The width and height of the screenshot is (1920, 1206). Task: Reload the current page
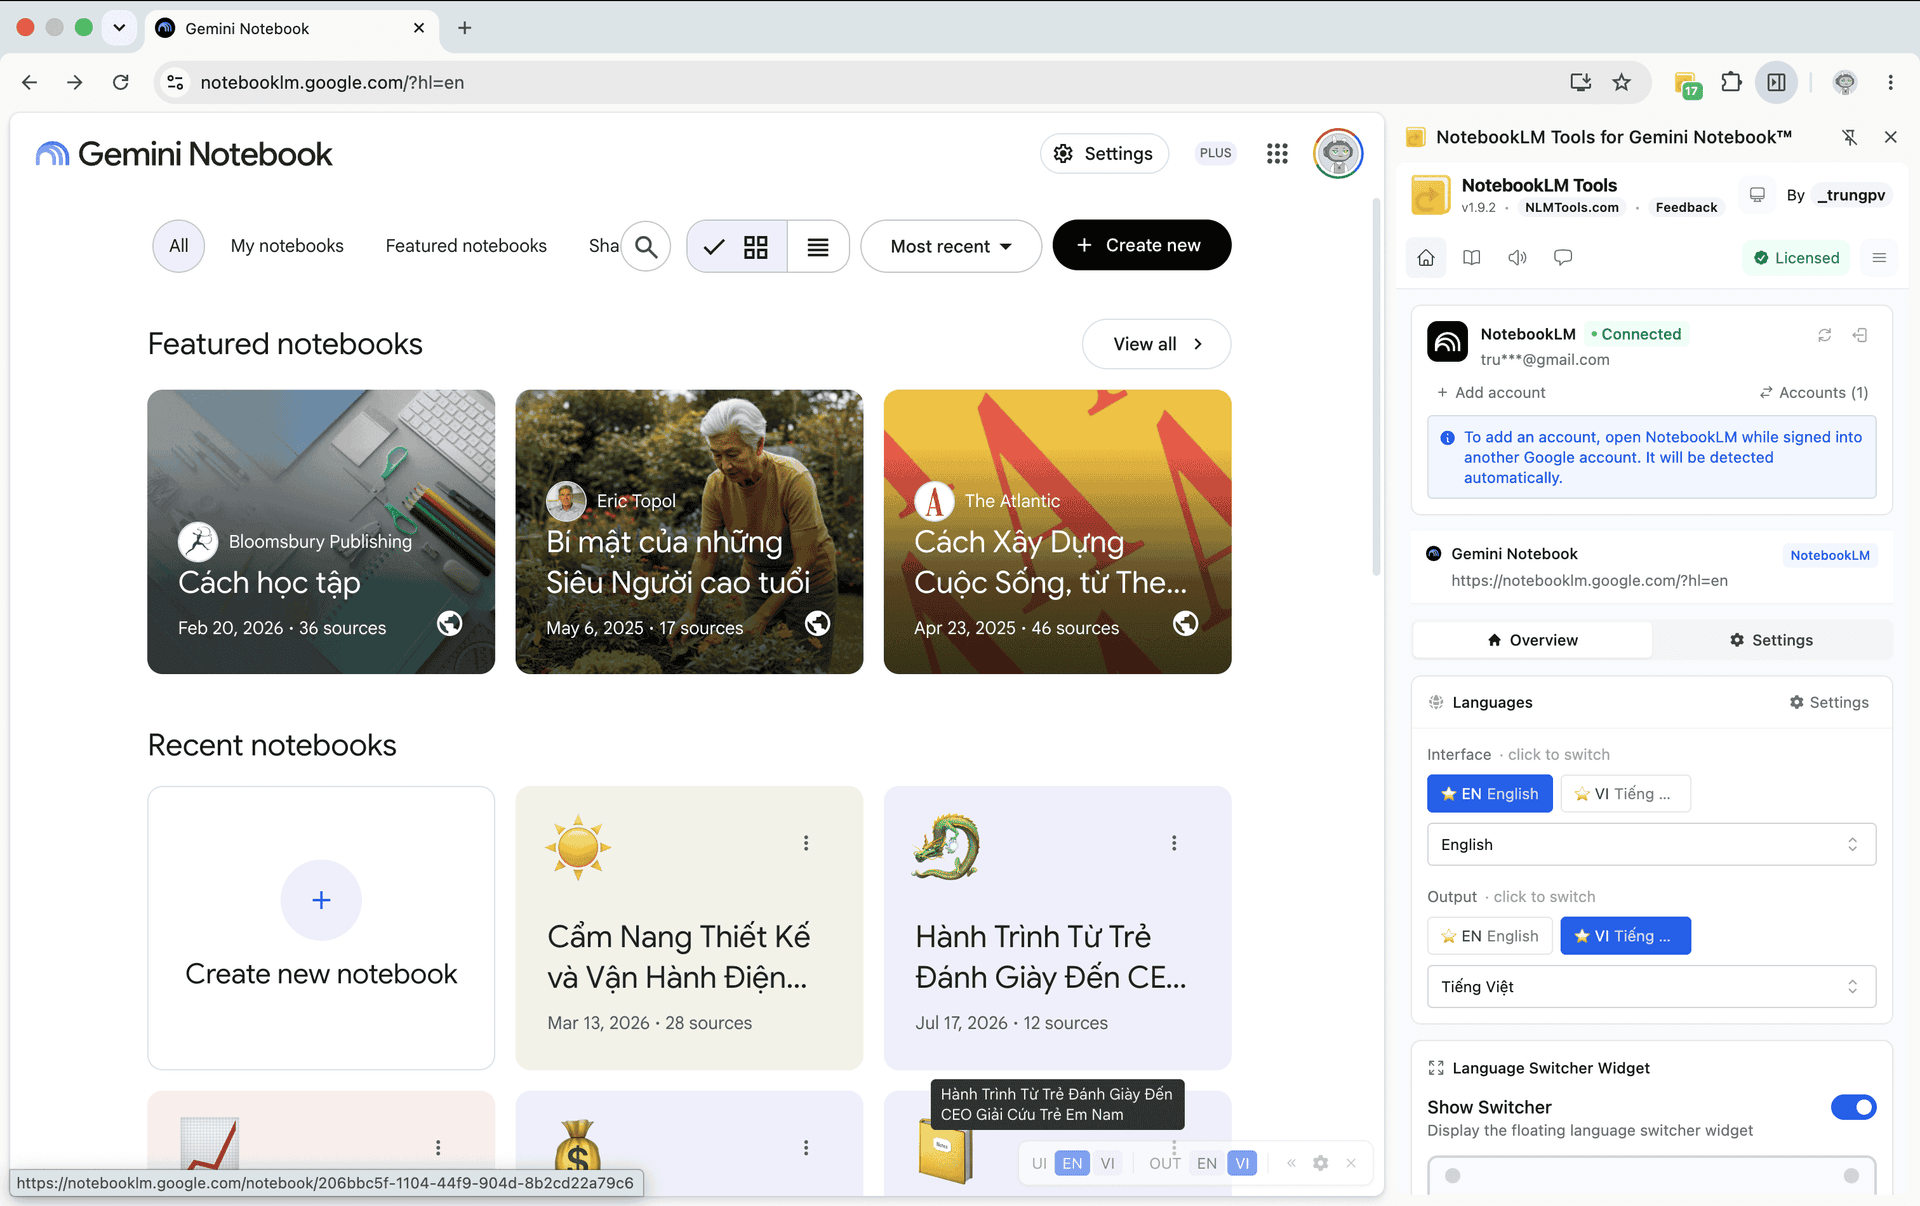tap(121, 82)
